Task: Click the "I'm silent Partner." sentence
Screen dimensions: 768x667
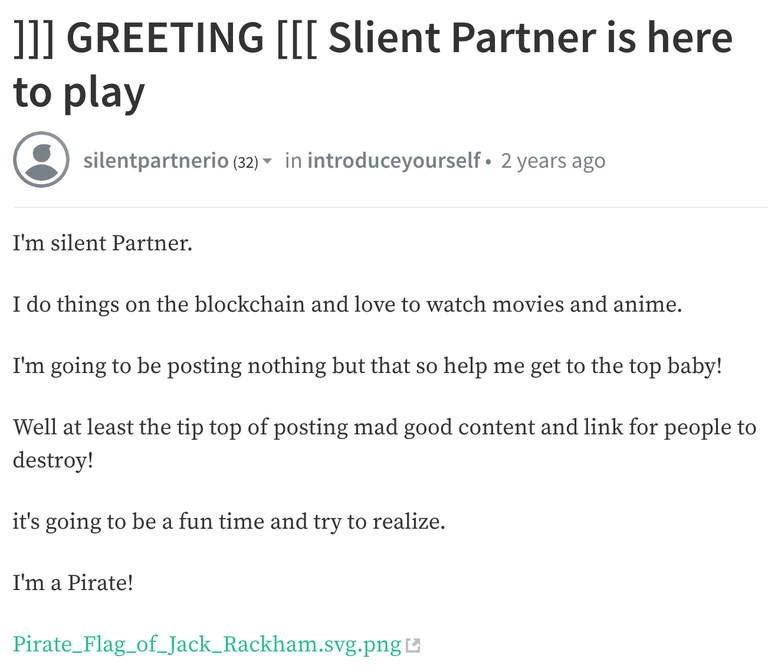Action: tap(102, 243)
